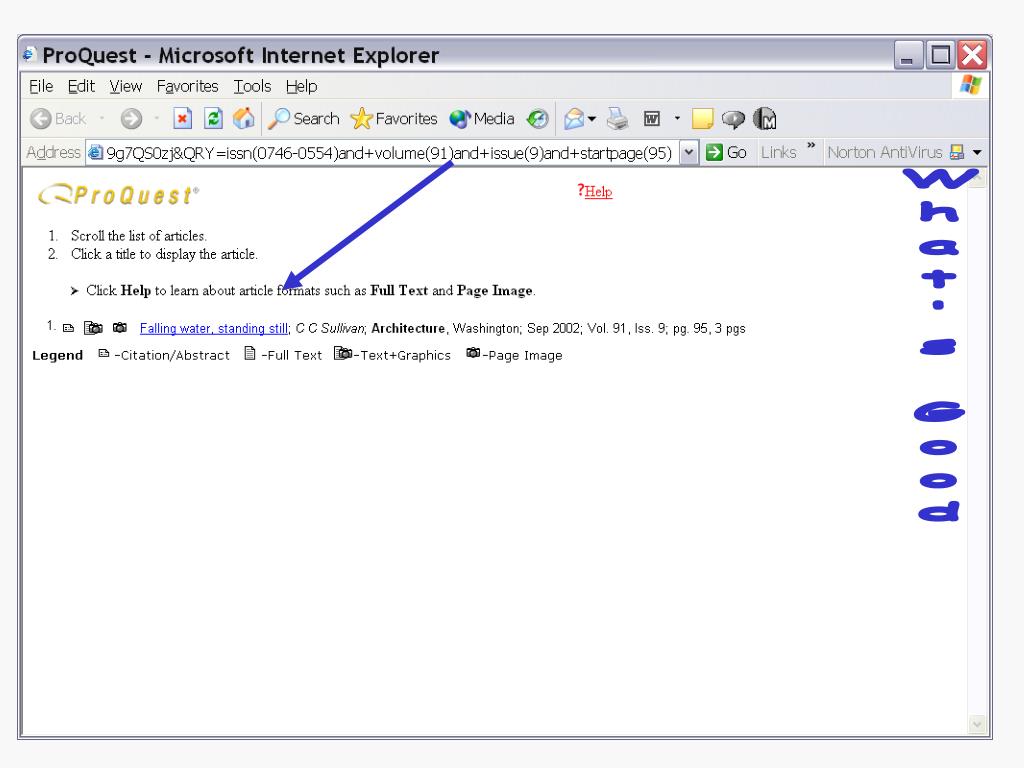This screenshot has height=768, width=1024.
Task: Click the yellow note toolbar icon
Action: pyautogui.click(x=702, y=119)
